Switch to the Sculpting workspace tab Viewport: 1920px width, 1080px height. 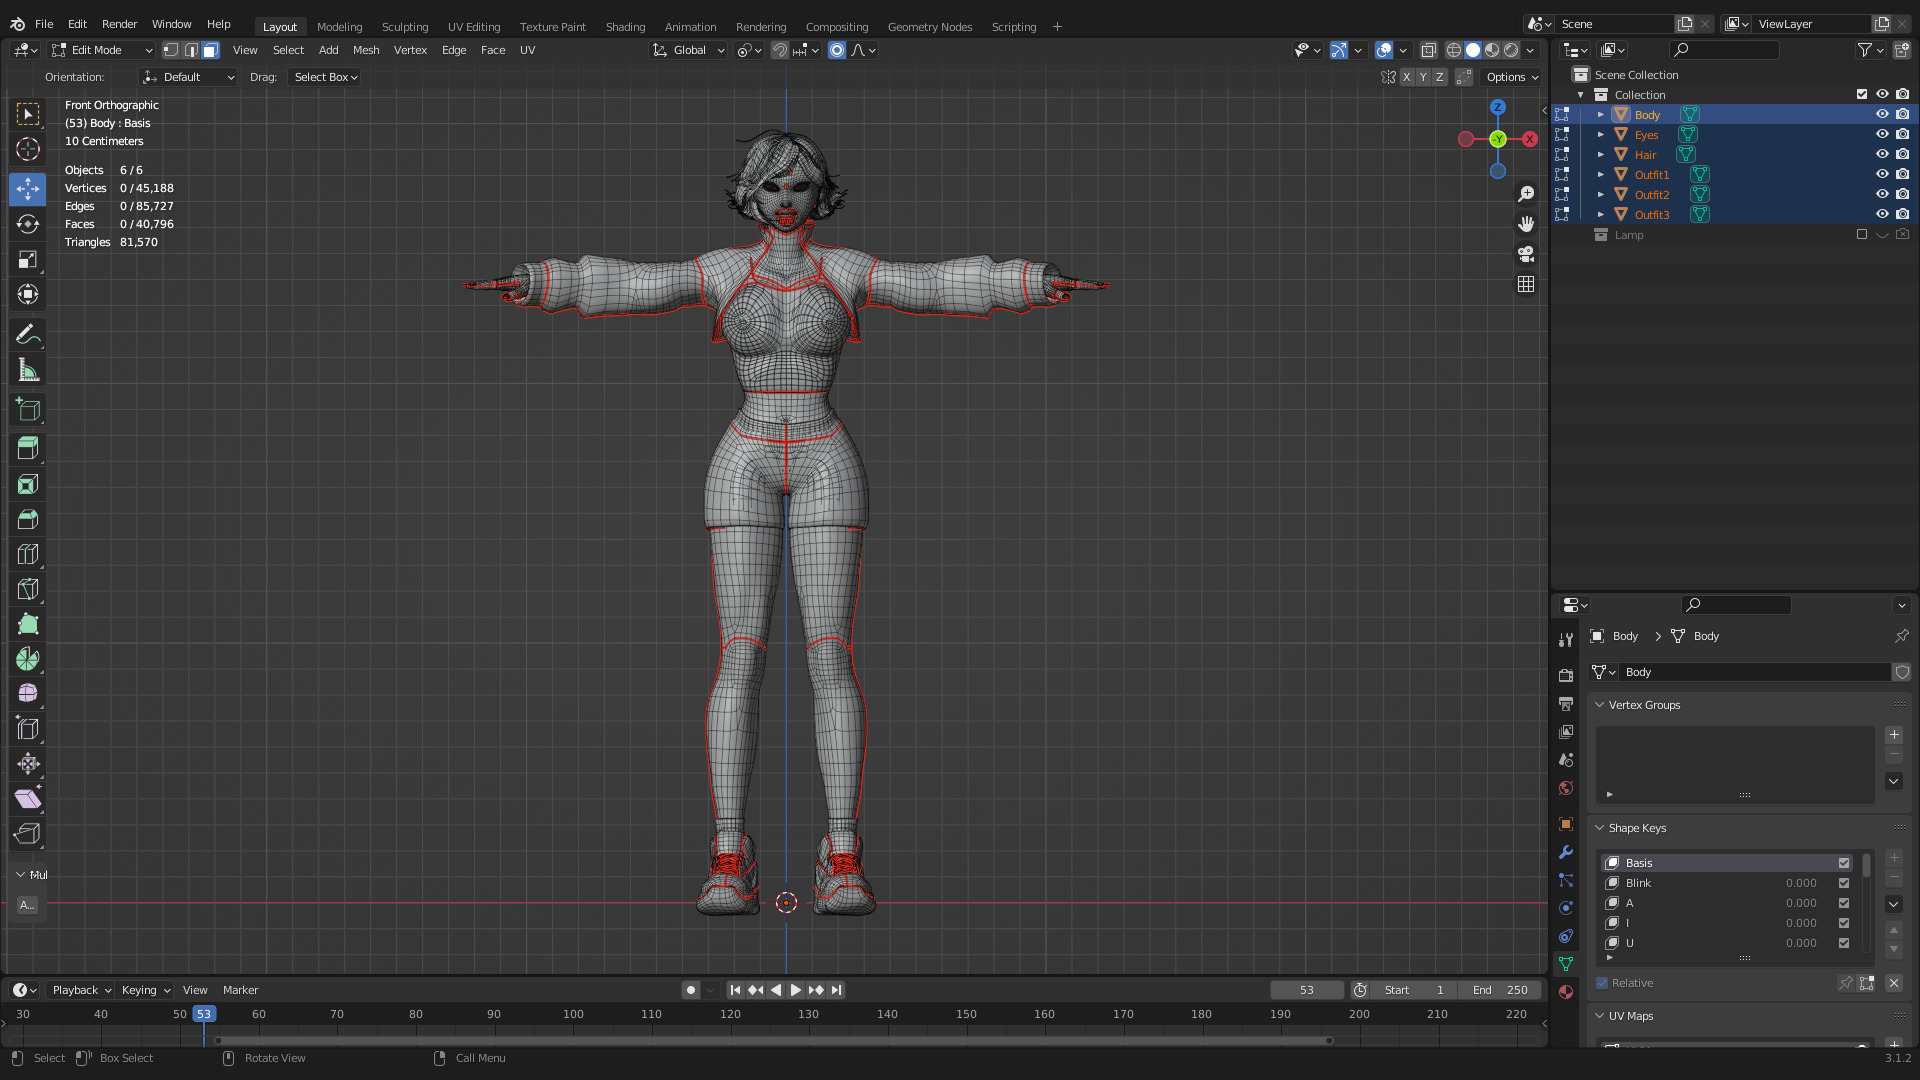[x=405, y=27]
